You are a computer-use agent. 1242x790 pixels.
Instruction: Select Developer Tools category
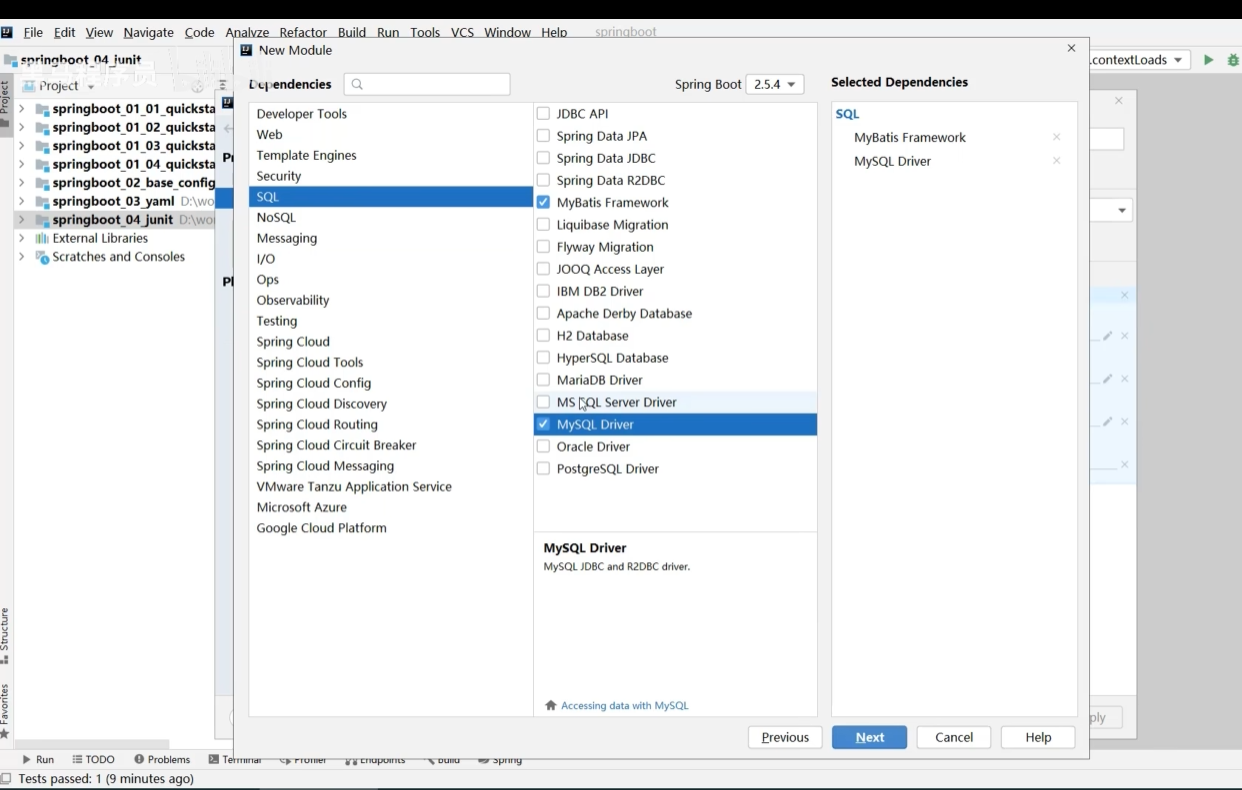click(x=390, y=114)
